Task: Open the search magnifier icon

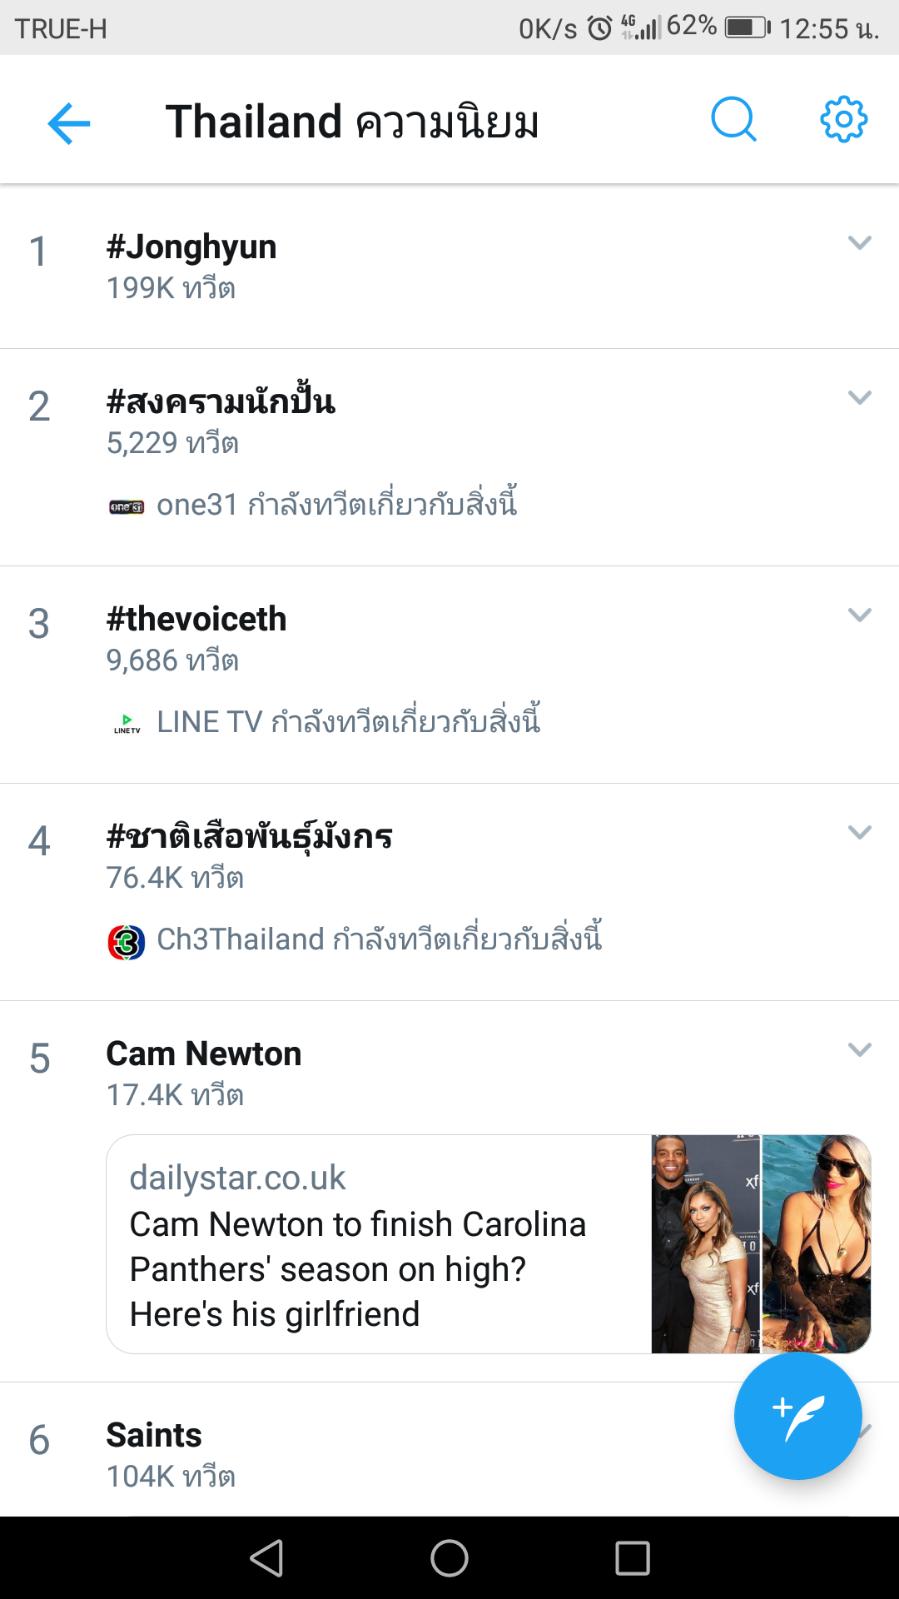Action: (733, 121)
